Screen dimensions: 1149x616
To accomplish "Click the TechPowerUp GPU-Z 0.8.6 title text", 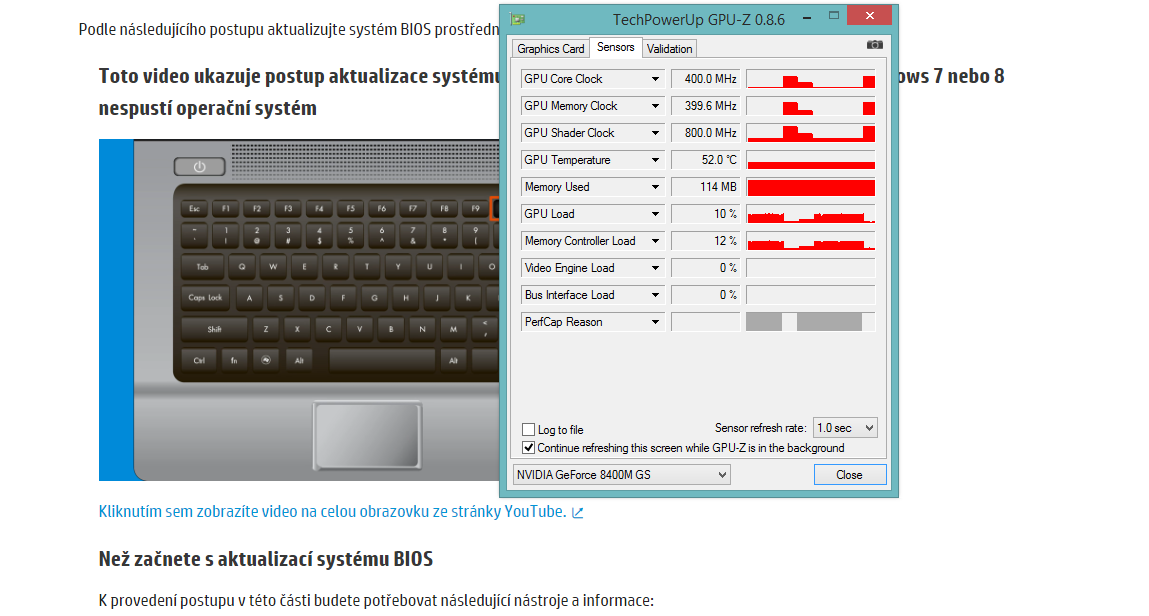I will (x=699, y=20).
